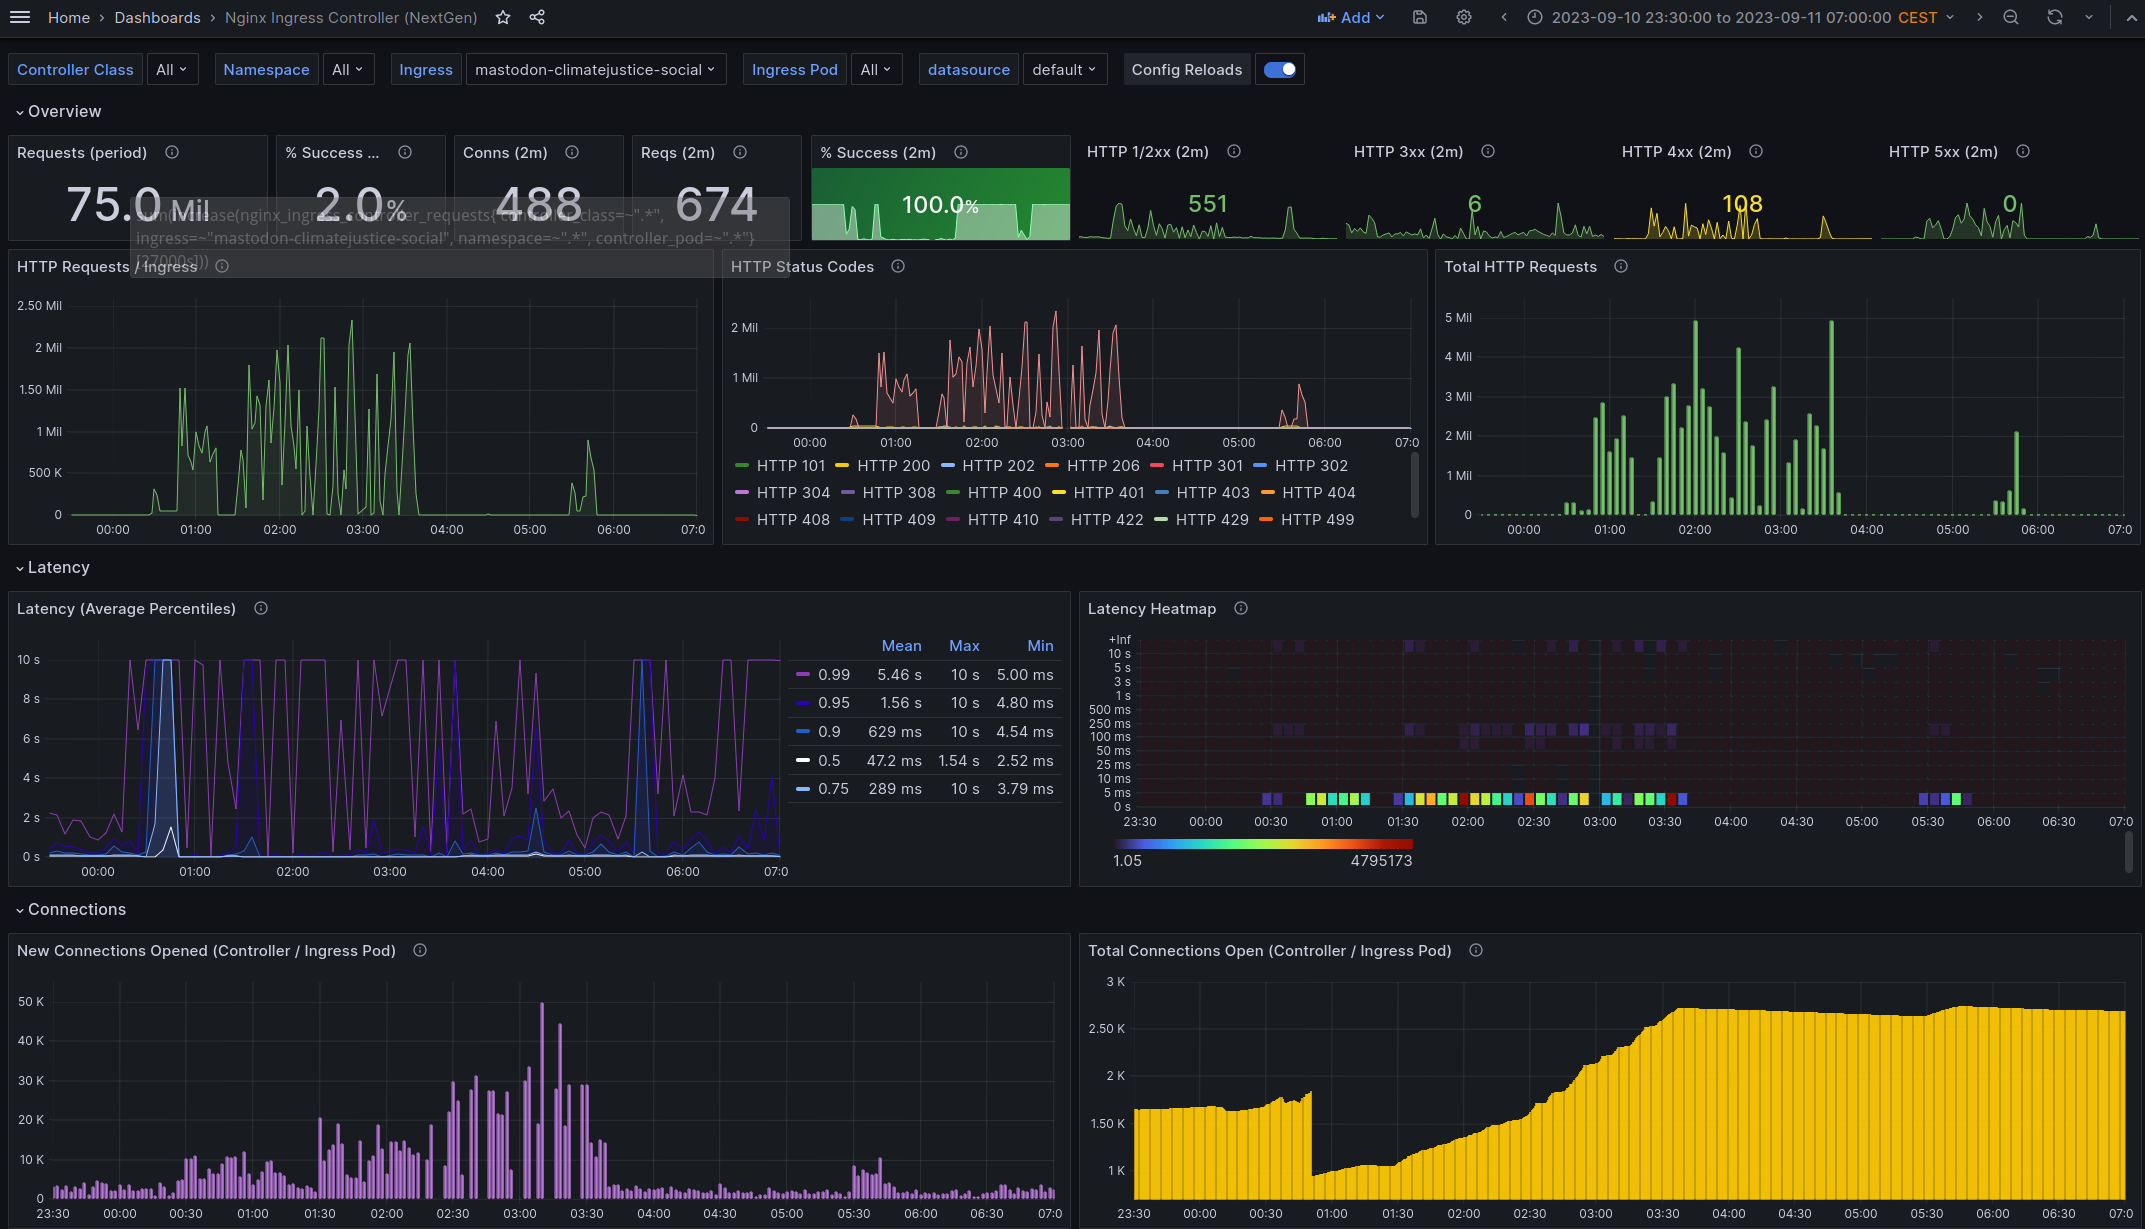The width and height of the screenshot is (2145, 1229).
Task: Open HTTP Requests / Ingress panel title menu
Action: pyautogui.click(x=107, y=266)
